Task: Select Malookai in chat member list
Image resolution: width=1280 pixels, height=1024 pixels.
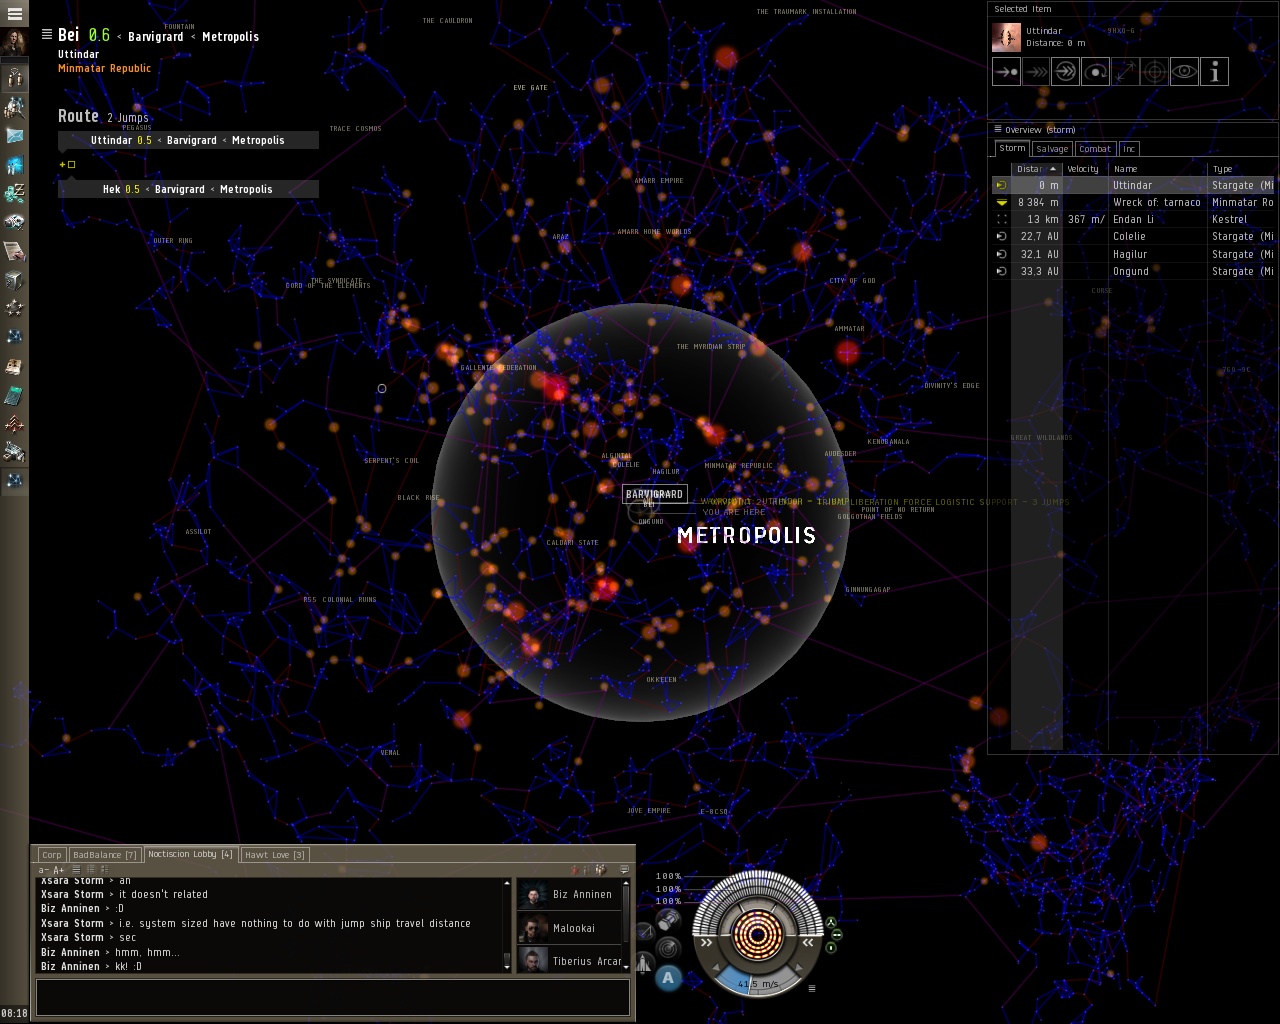Action: [x=567, y=928]
